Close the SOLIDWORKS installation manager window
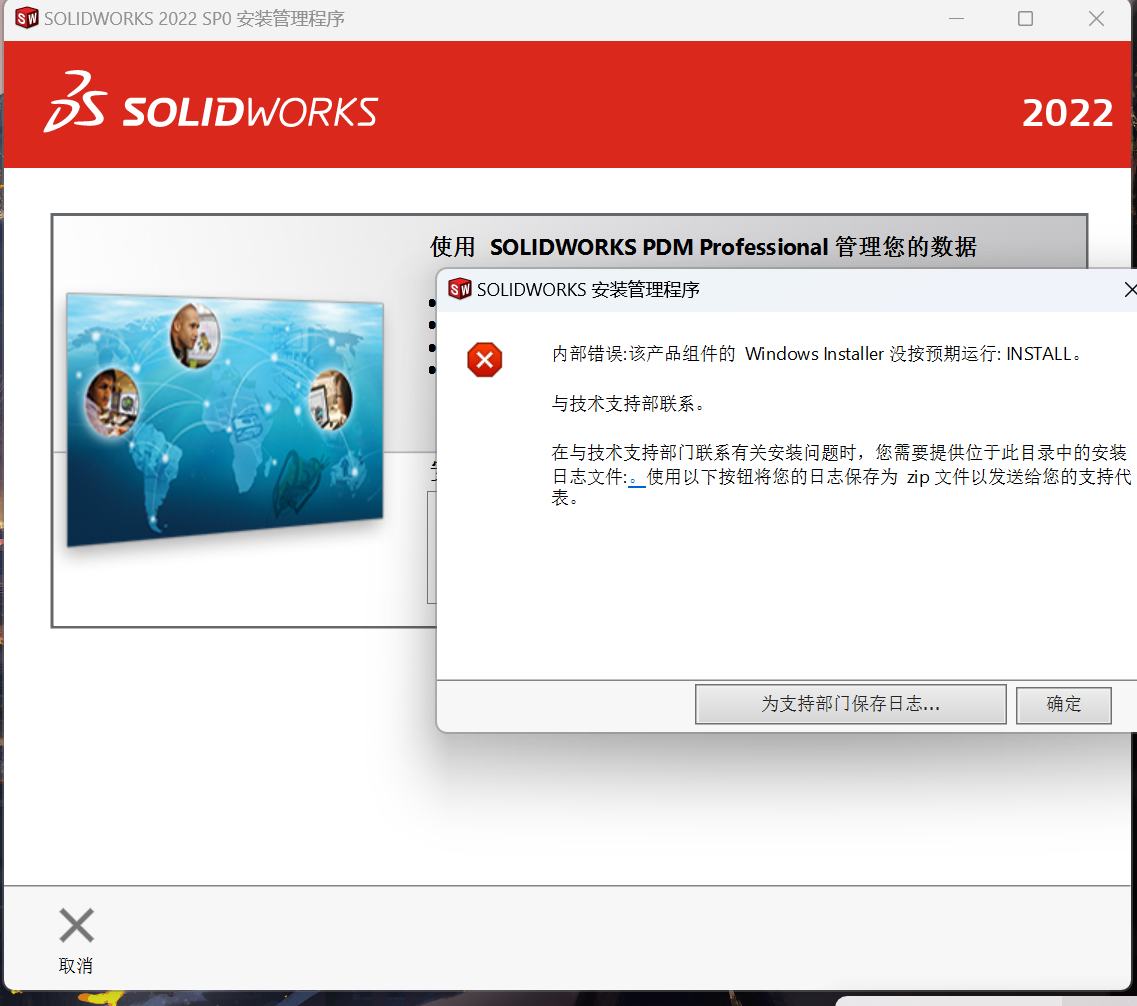1137x1006 pixels. coord(1096,19)
